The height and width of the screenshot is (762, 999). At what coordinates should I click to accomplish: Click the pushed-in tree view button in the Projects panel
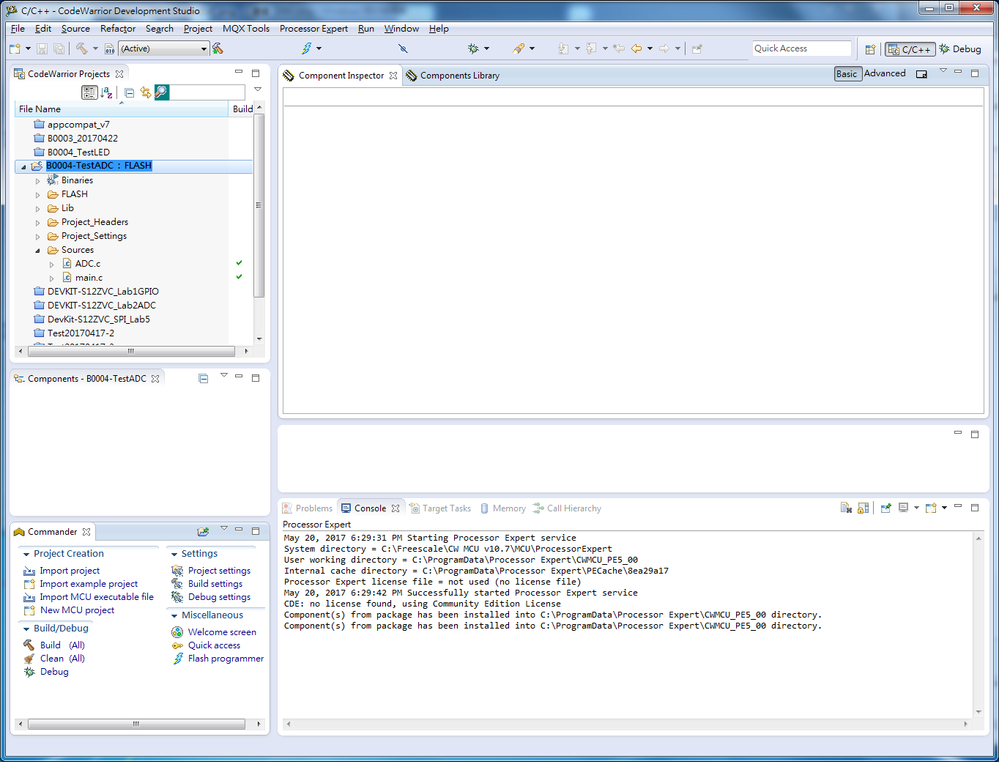[x=89, y=92]
